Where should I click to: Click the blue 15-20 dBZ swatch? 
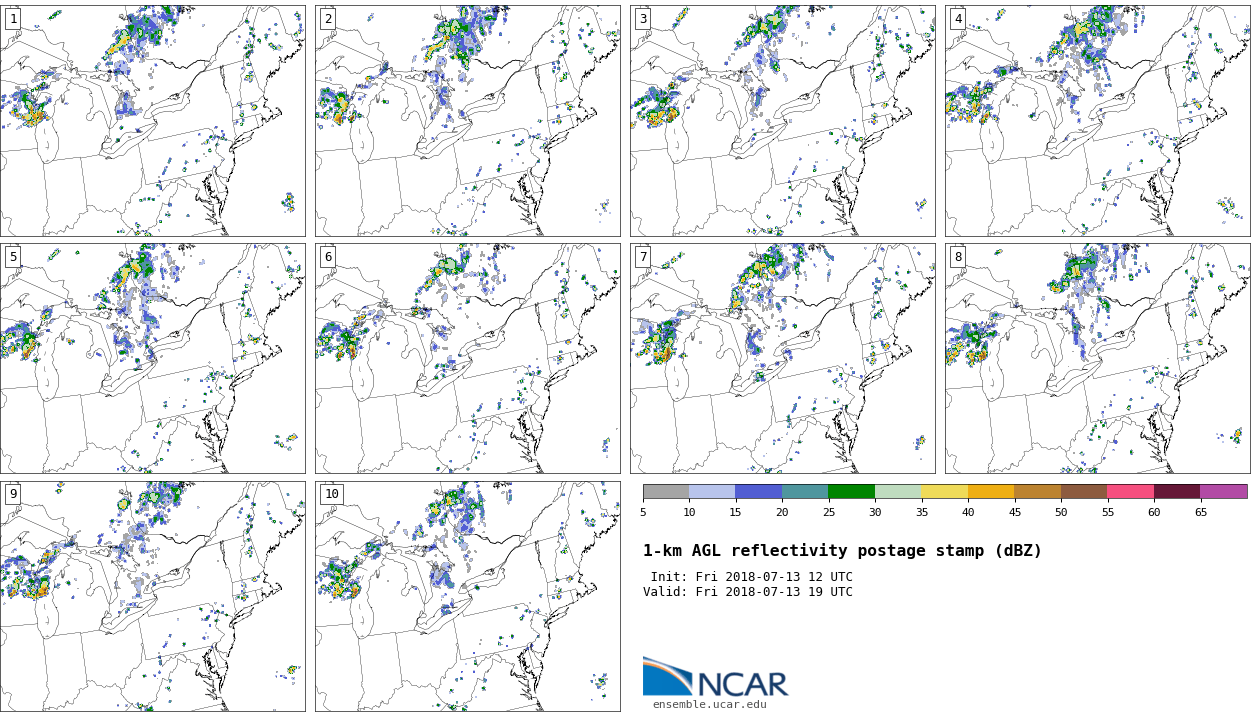[759, 491]
